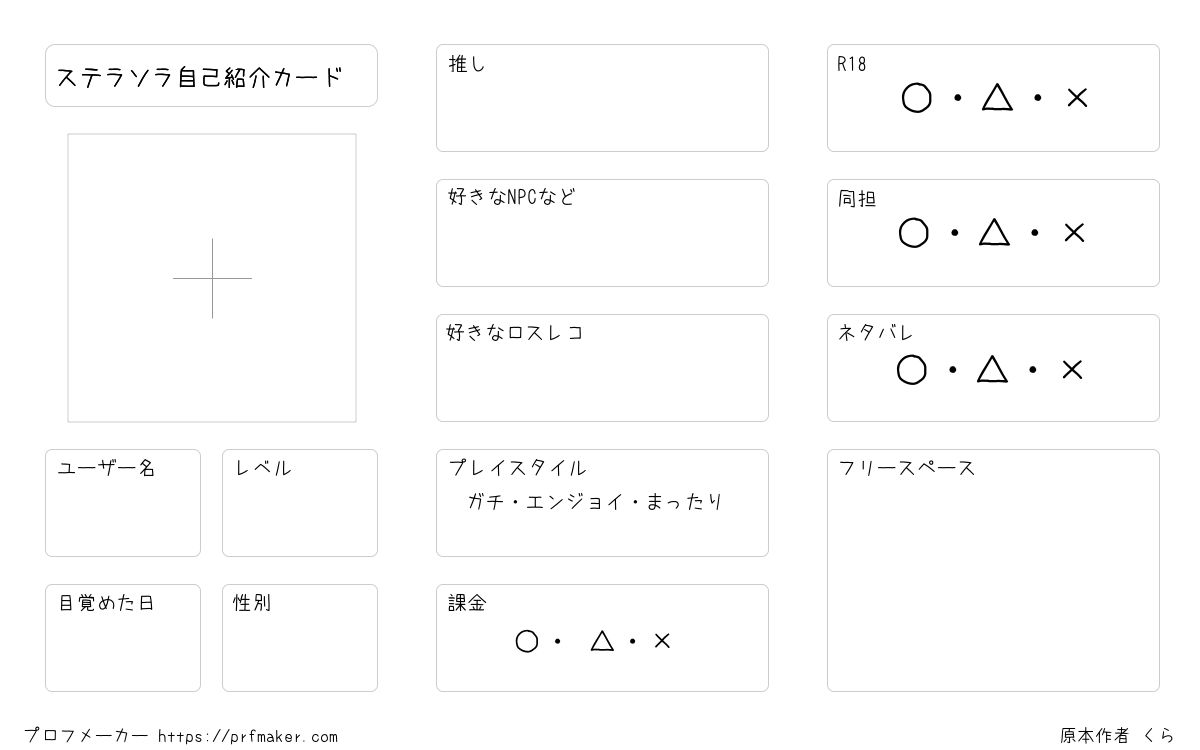Select the triangle symbol under R18

tap(997, 97)
